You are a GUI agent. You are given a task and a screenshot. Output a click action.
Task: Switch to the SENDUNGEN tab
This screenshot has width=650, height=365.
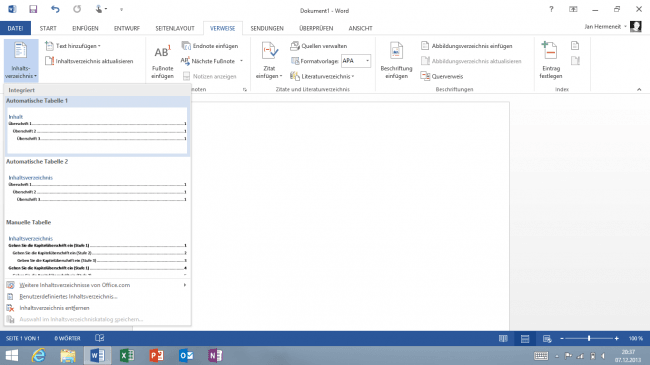pyautogui.click(x=267, y=28)
